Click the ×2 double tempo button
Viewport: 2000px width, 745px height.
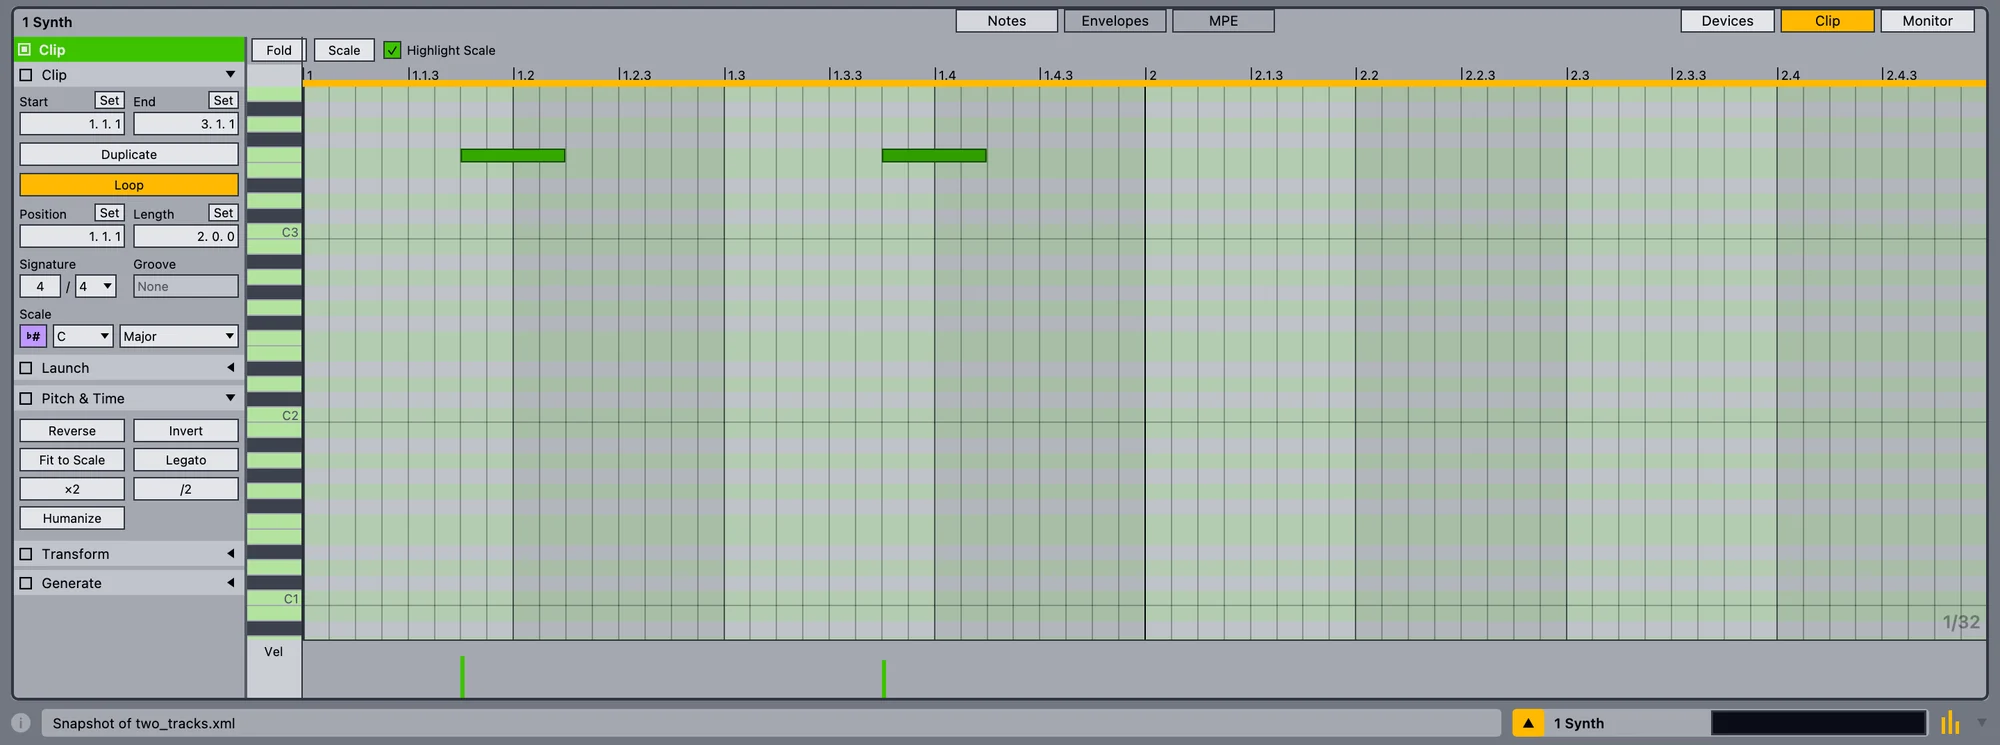[x=72, y=489]
